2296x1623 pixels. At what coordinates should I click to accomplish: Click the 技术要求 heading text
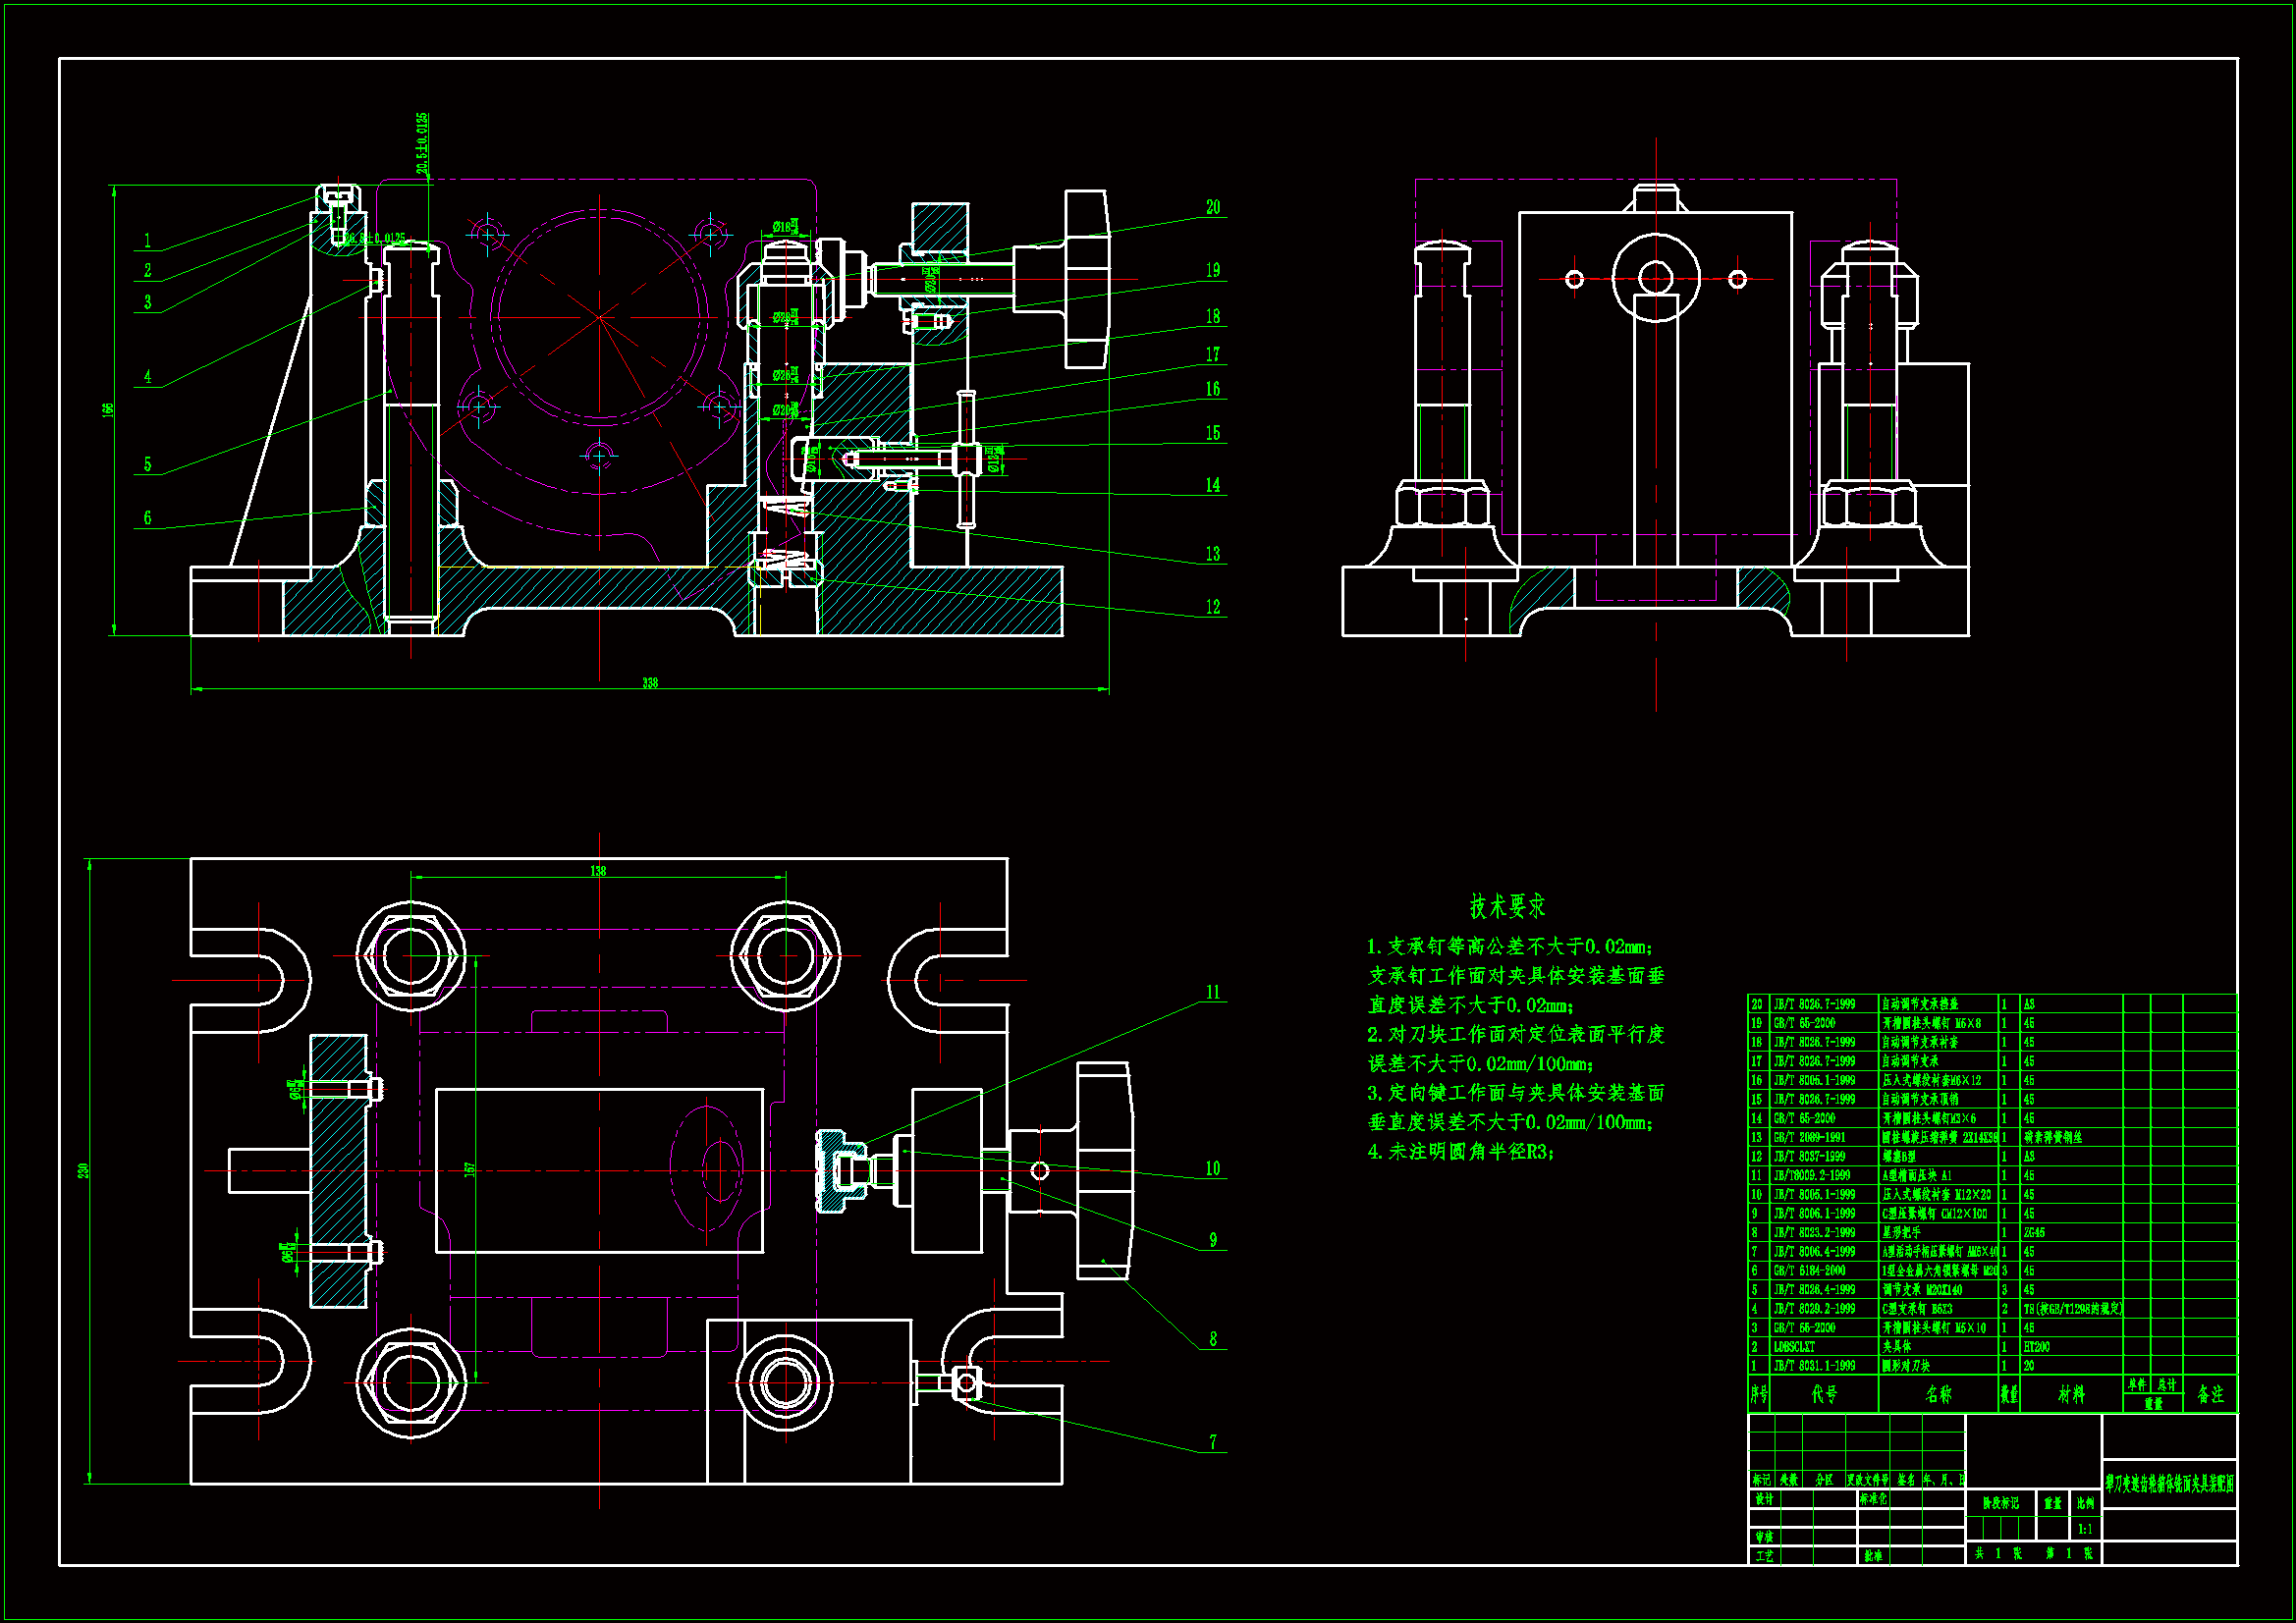coord(1507,907)
